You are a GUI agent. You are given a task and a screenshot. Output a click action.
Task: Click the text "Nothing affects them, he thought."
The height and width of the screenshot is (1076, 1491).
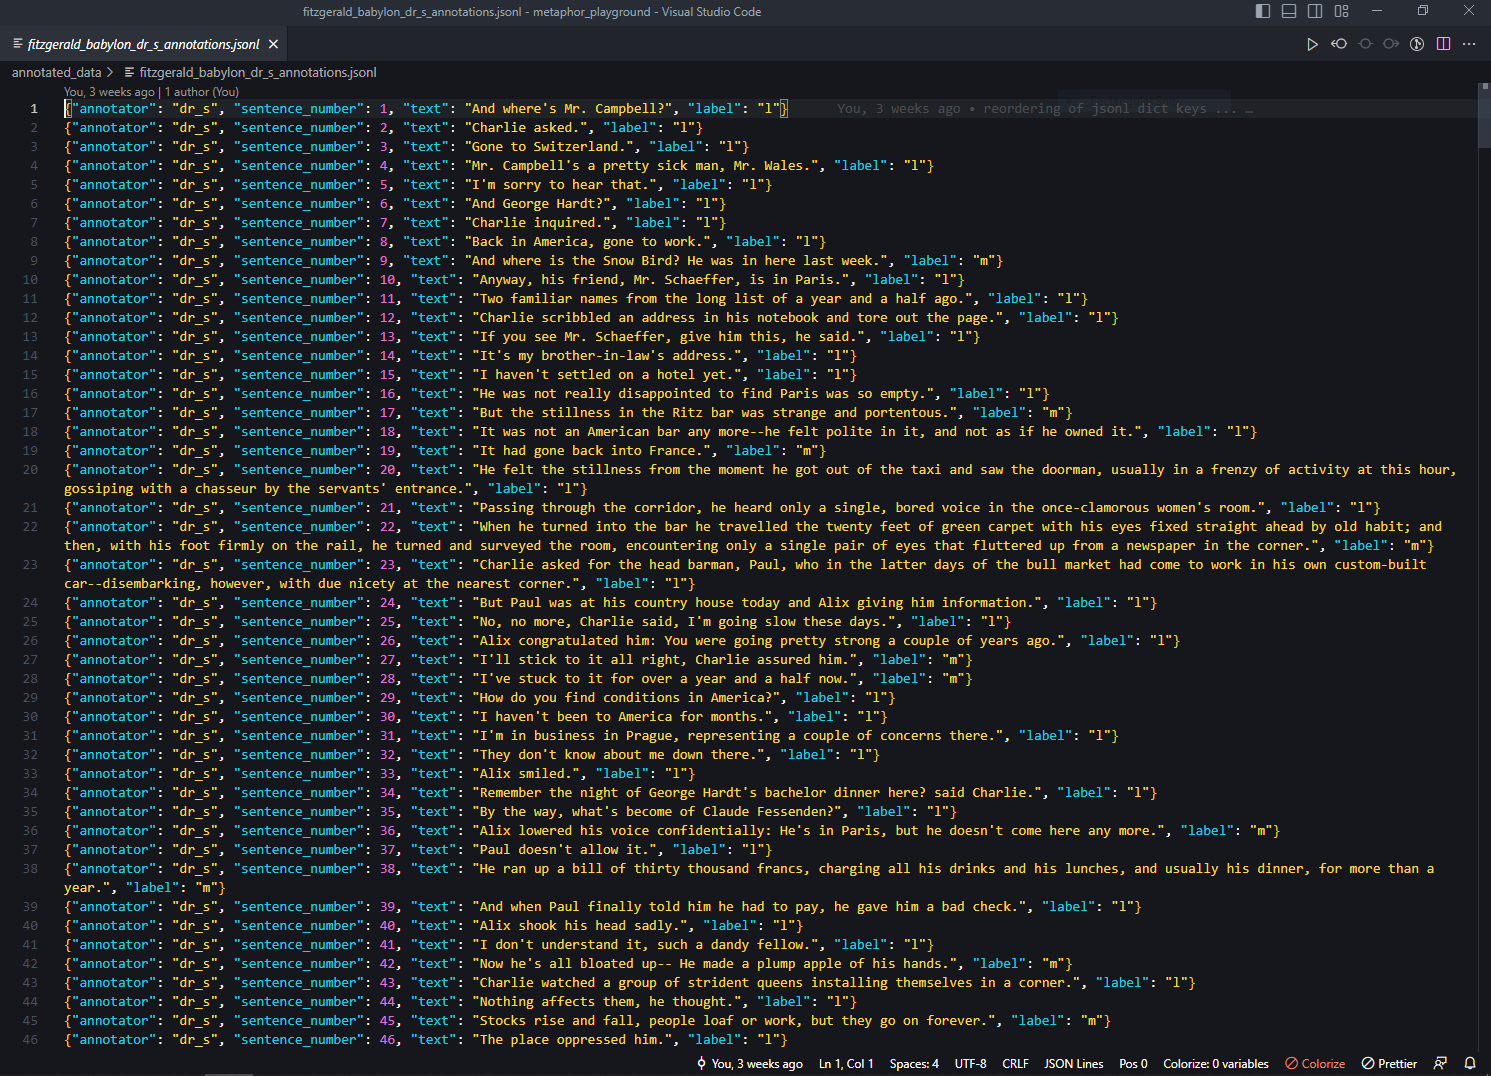click(x=607, y=1002)
